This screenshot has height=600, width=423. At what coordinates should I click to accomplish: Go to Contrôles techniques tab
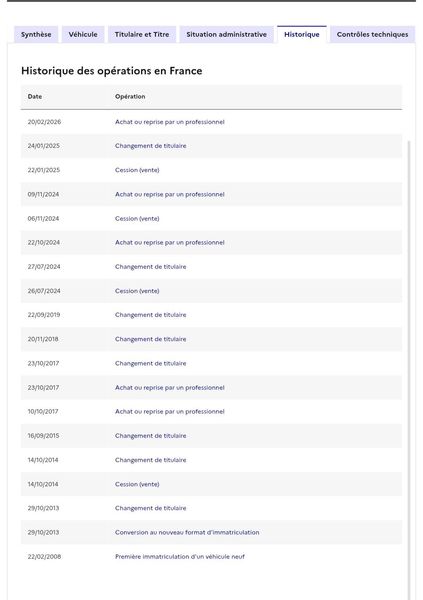pyautogui.click(x=372, y=34)
